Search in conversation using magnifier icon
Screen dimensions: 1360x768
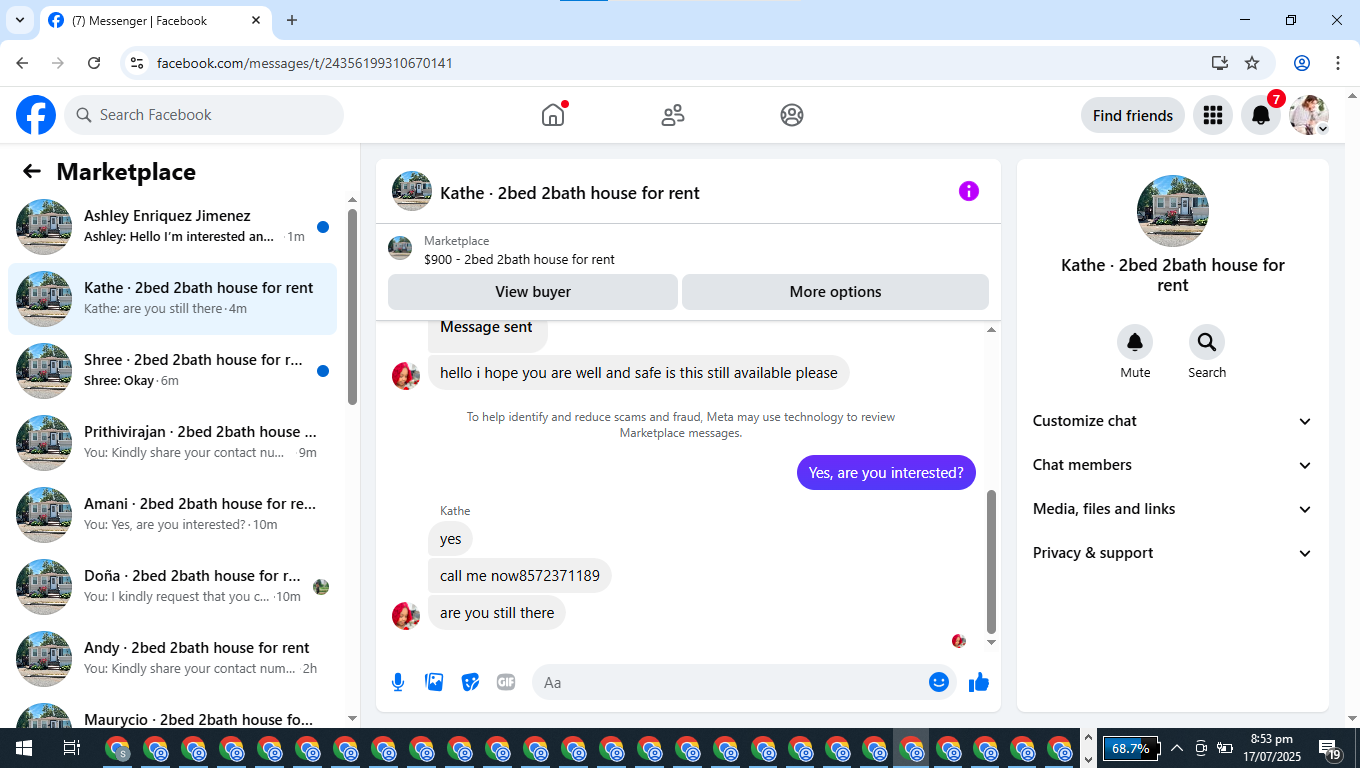[x=1207, y=342]
